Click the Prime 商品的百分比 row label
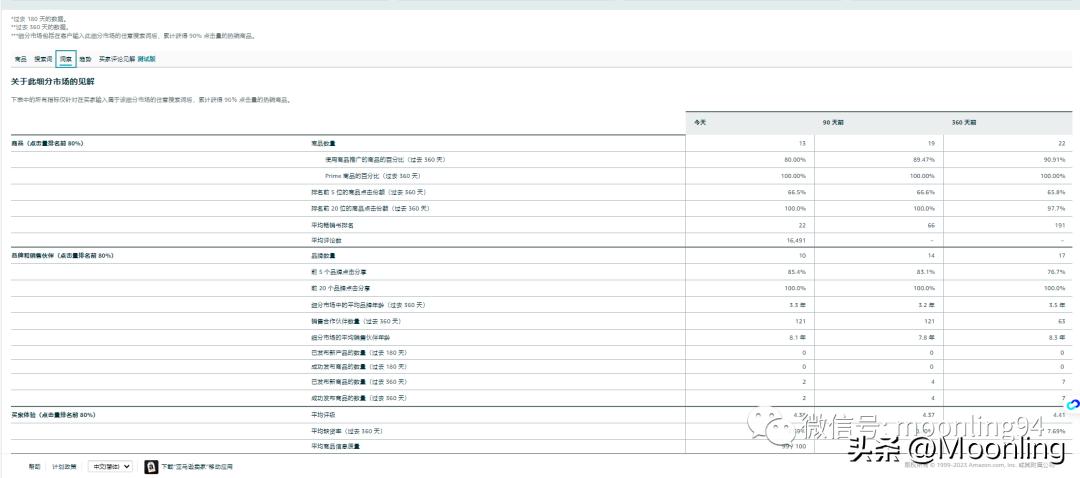This screenshot has height=478, width=1080. tap(373, 176)
